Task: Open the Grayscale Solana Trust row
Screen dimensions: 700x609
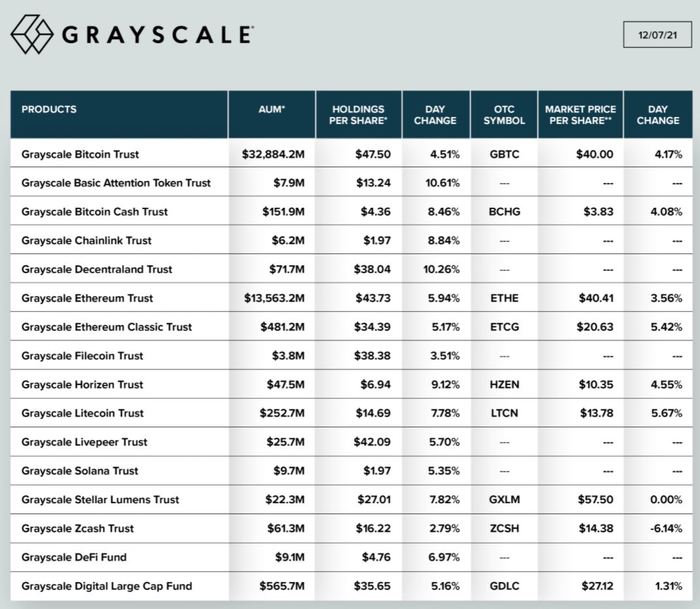Action: click(80, 470)
